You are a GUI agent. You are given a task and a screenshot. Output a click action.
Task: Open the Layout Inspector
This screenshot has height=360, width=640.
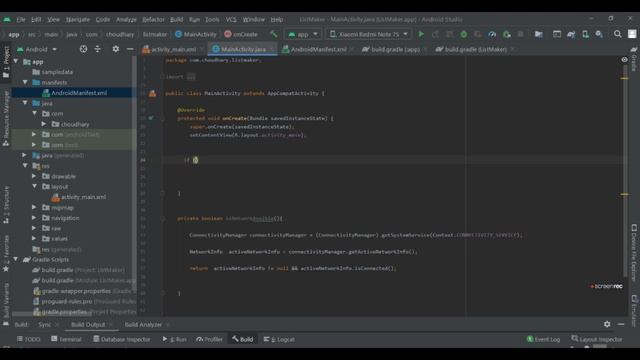[597, 339]
